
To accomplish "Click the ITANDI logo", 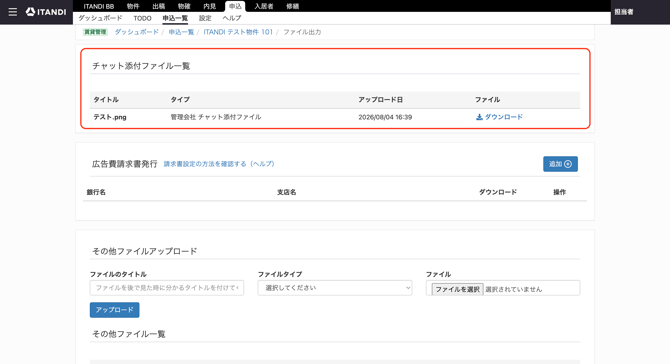I will tap(46, 12).
